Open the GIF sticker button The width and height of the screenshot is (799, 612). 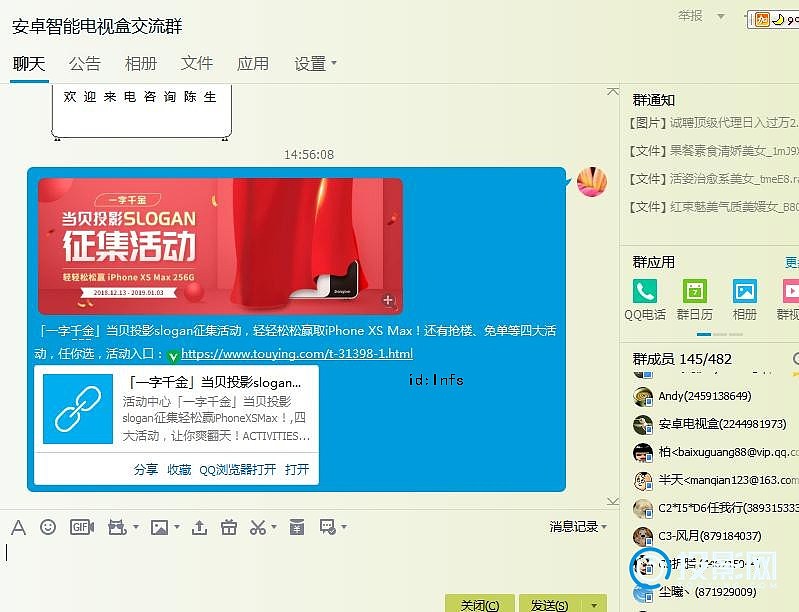point(82,527)
